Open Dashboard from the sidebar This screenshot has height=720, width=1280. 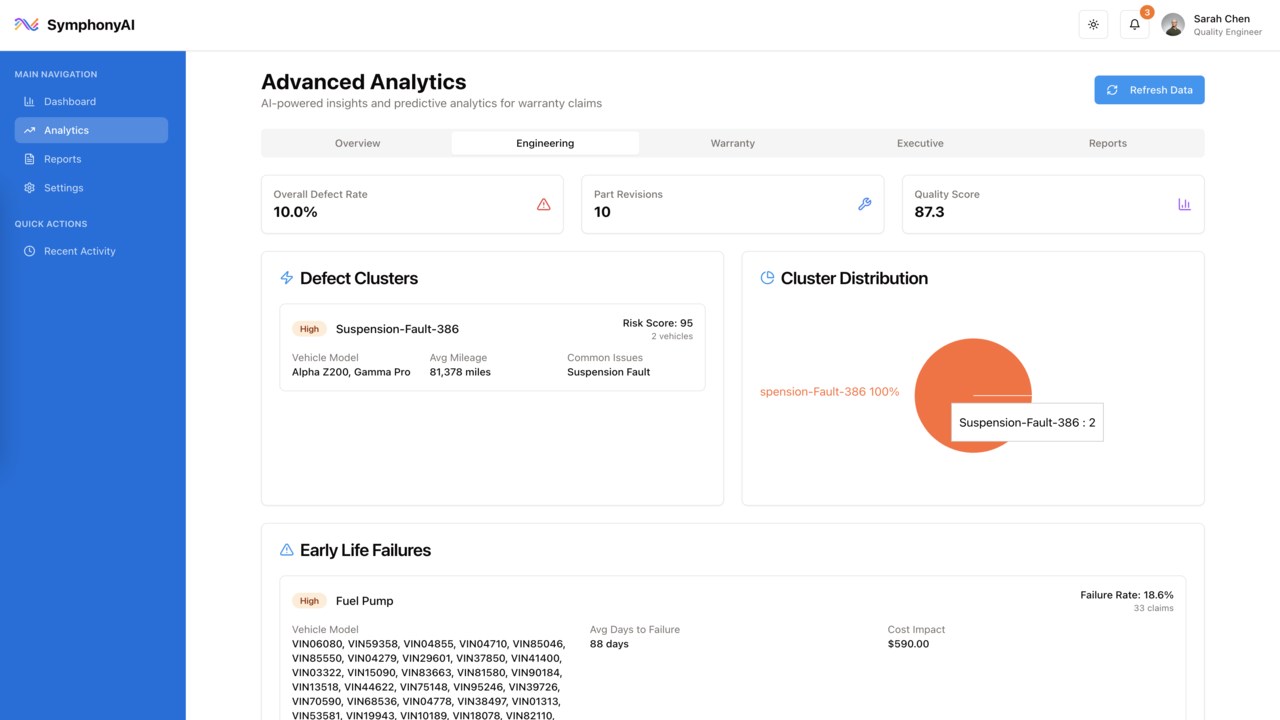69,101
